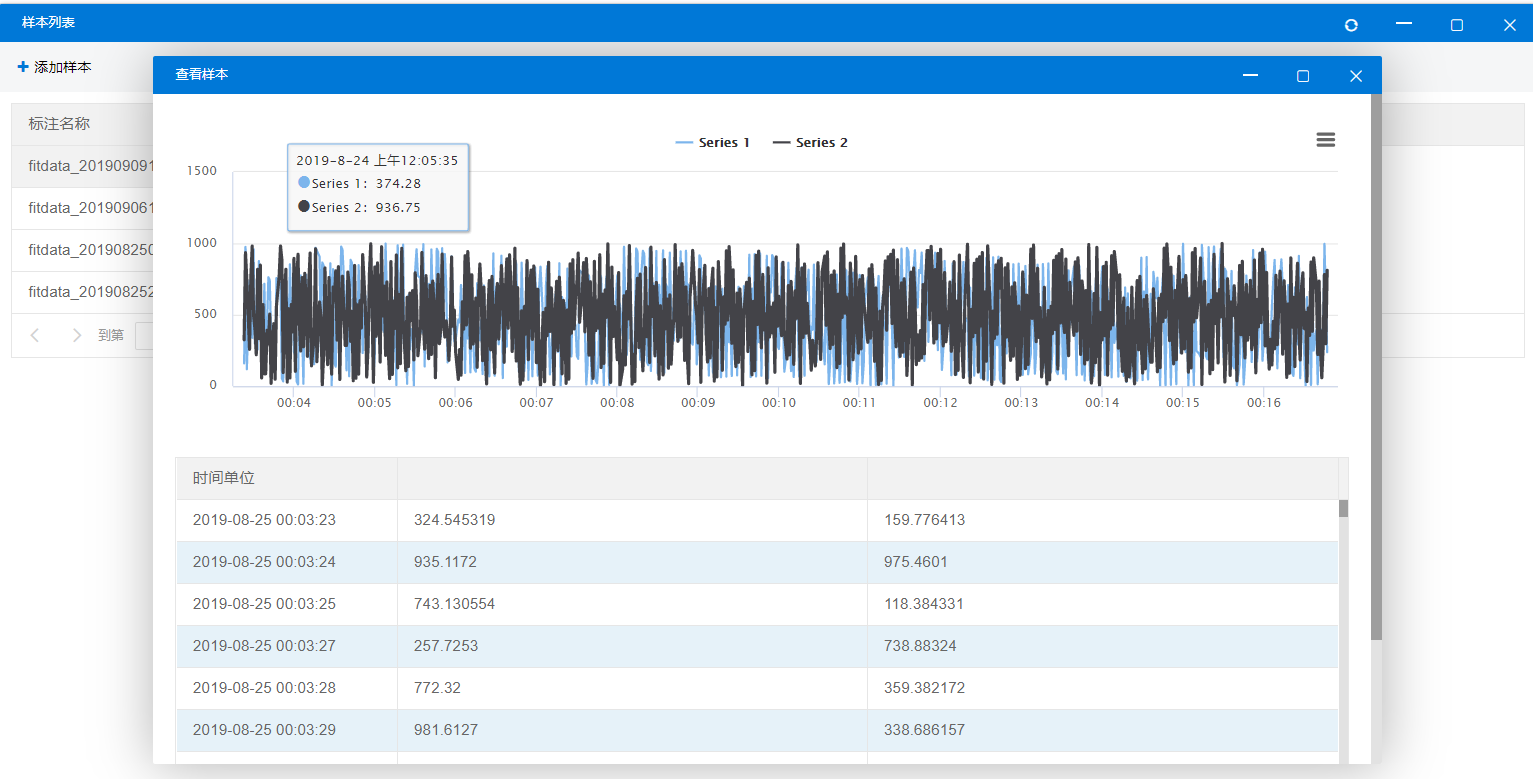Minimize the 样本列表 window
The height and width of the screenshot is (779, 1533).
click(x=1404, y=24)
